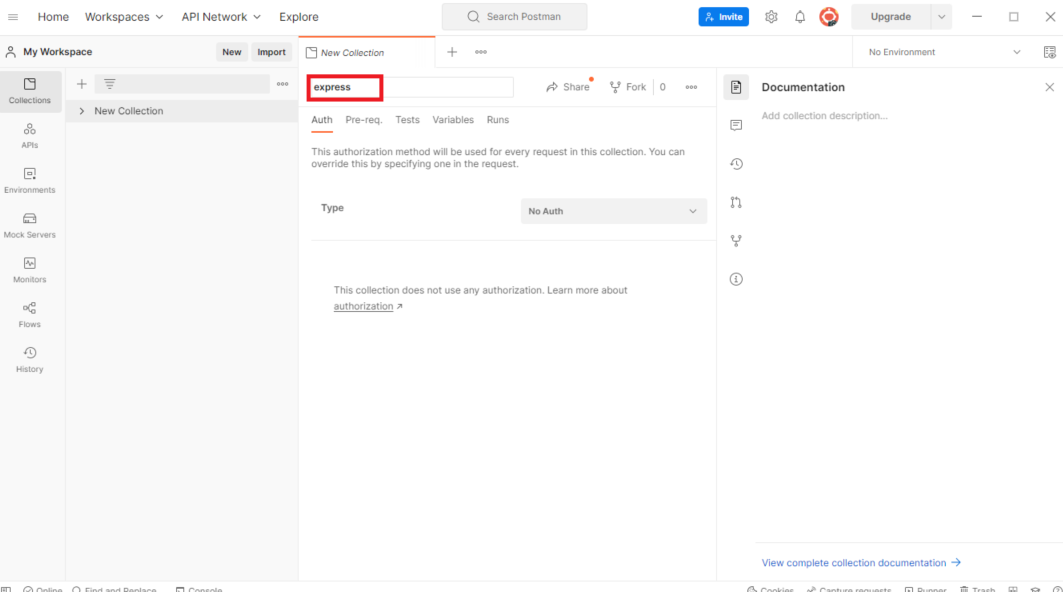Open the Environments sidebar panel

30,181
